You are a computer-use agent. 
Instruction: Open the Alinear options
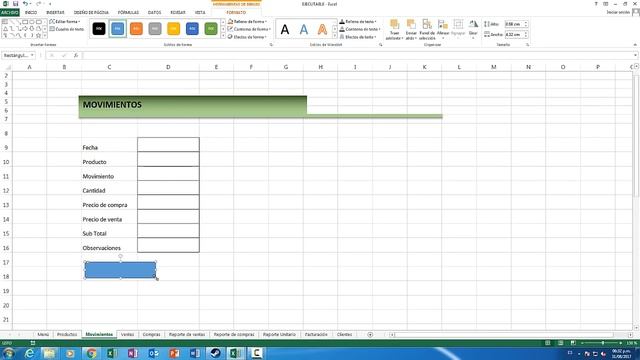click(x=443, y=29)
